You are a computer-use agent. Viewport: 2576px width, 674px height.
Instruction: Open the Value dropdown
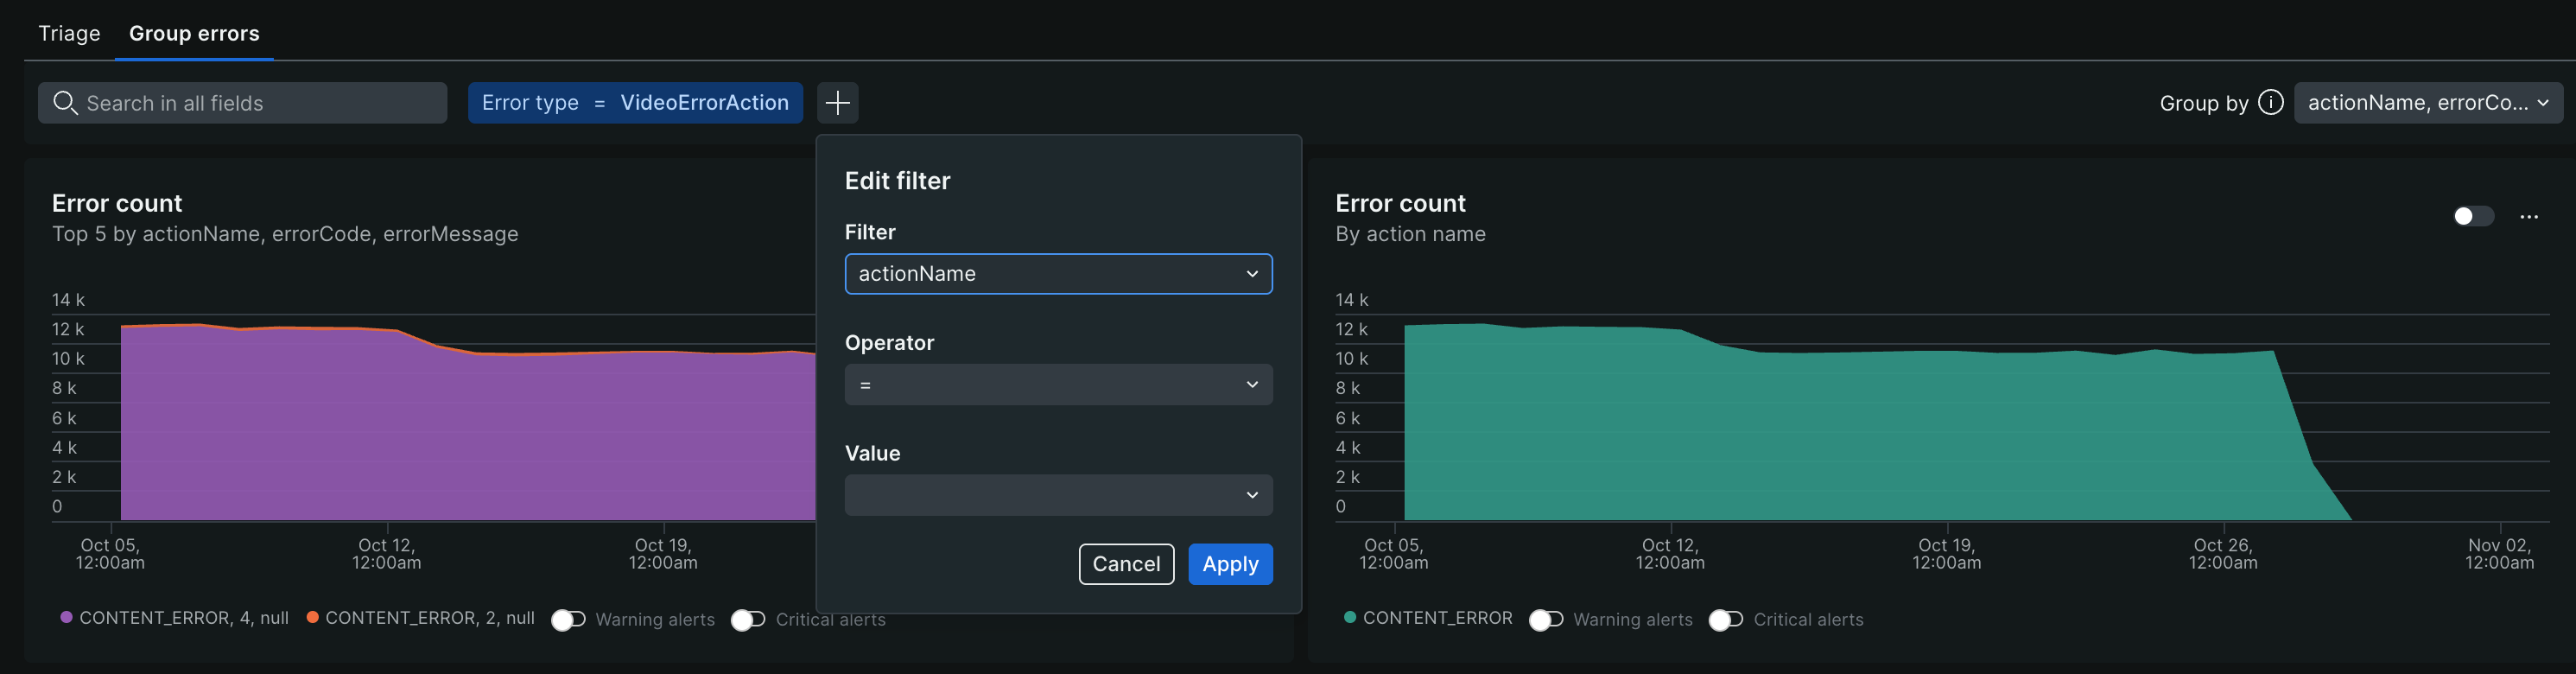1058,496
